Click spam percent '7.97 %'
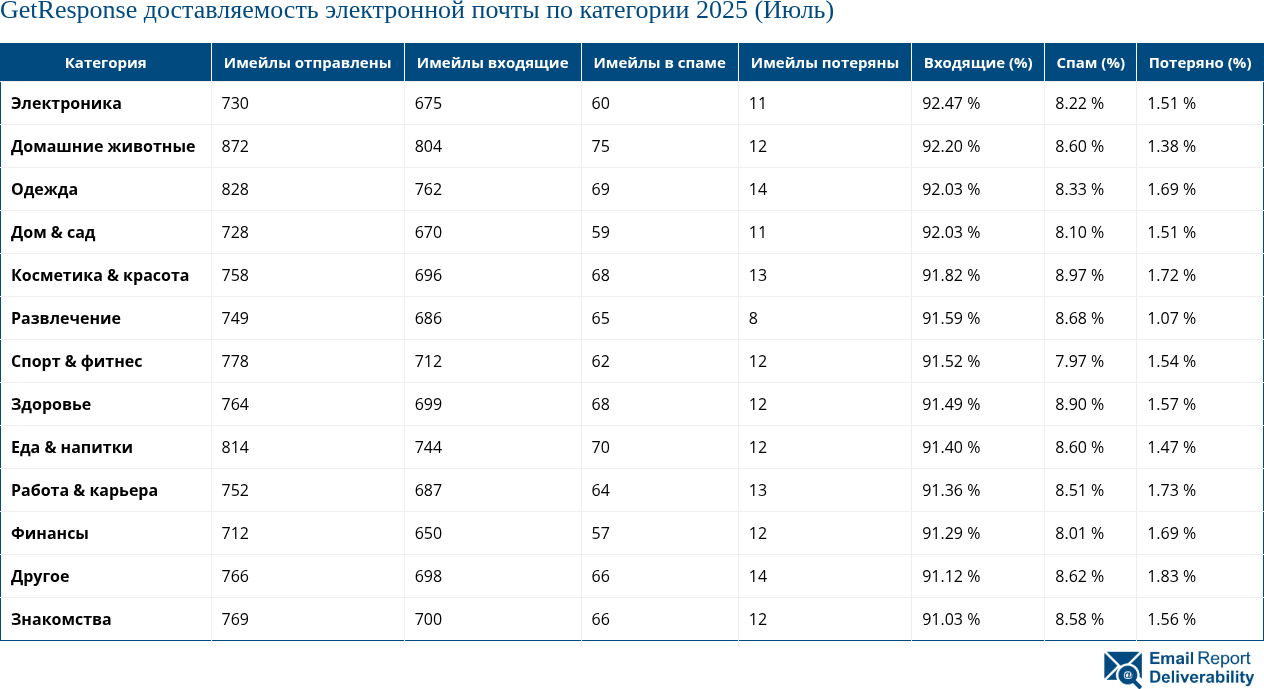 coord(1080,361)
